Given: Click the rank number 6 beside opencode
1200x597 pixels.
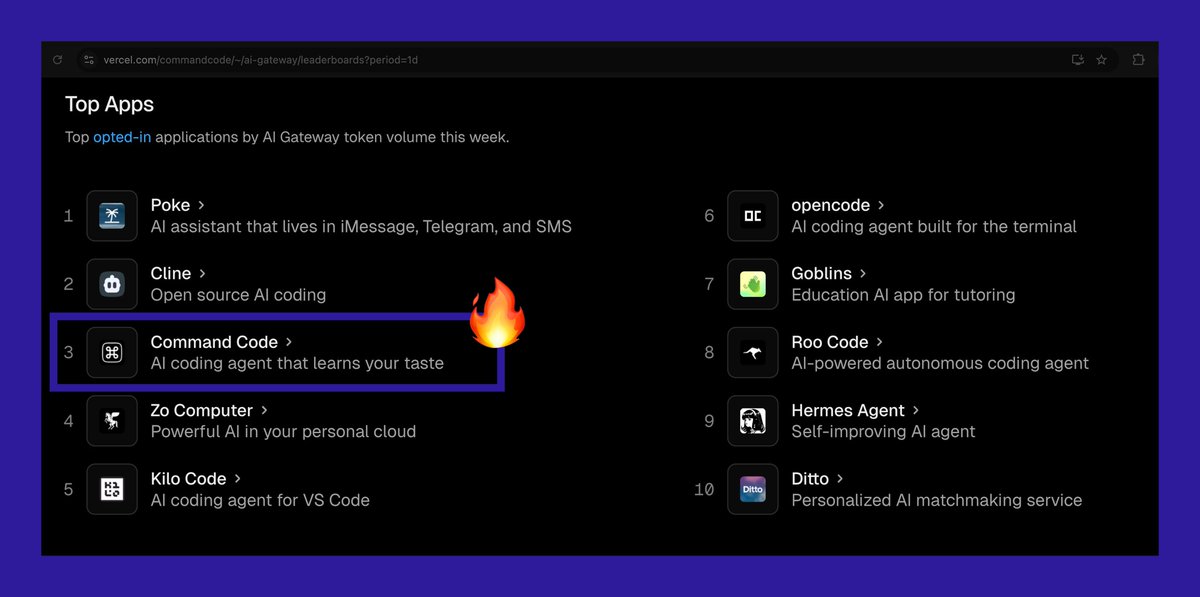Looking at the screenshot, I should click(709, 216).
